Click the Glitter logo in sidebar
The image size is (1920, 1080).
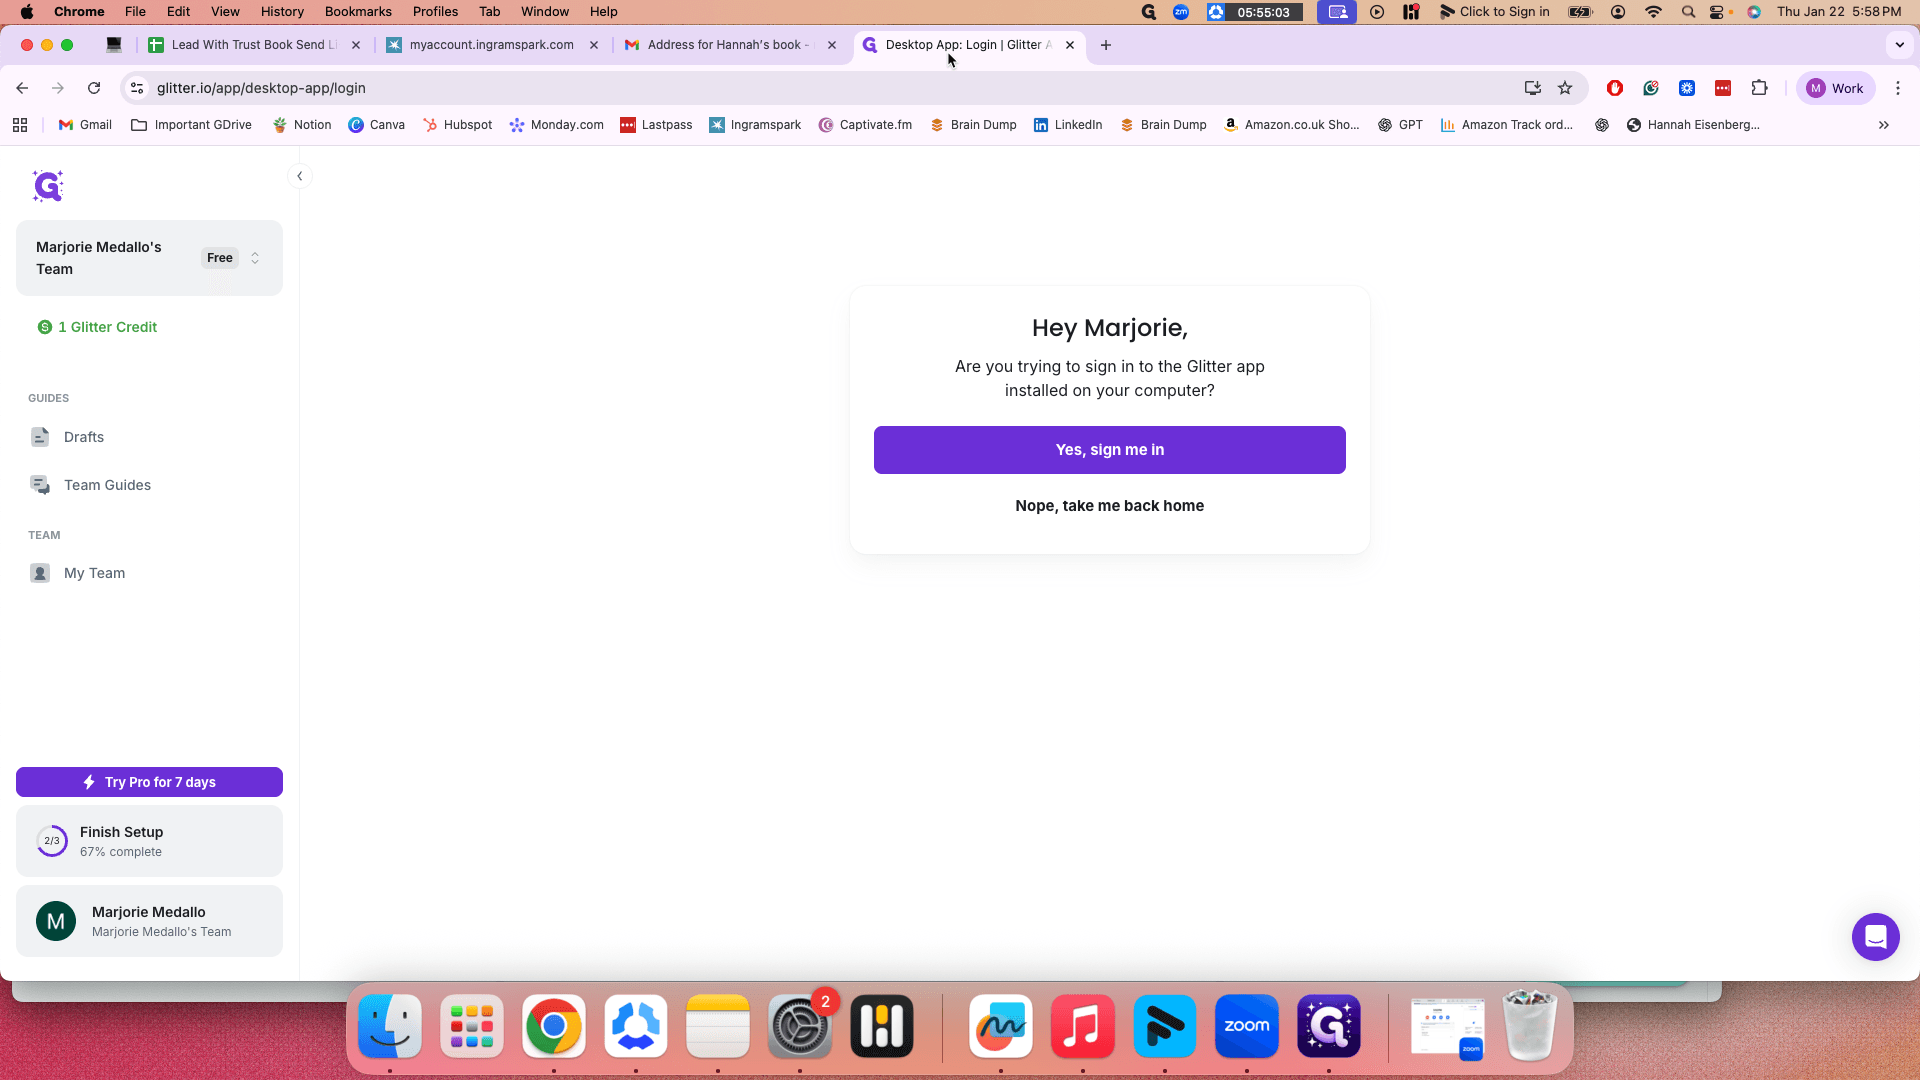pos(48,186)
